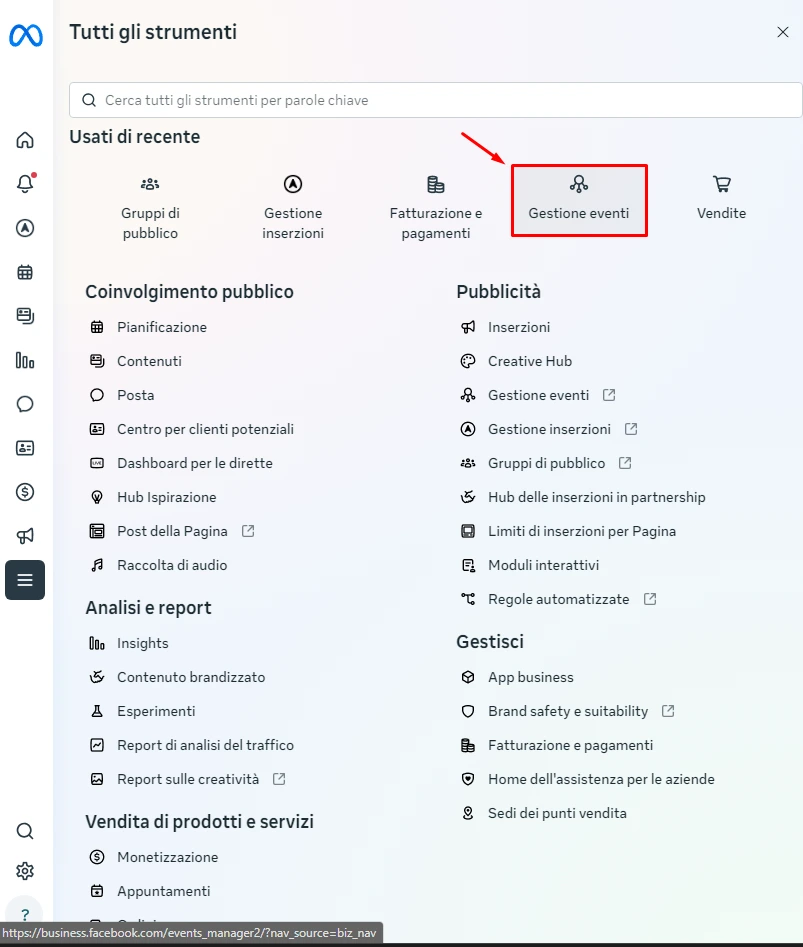Open Creative Hub menu entry

point(529,361)
